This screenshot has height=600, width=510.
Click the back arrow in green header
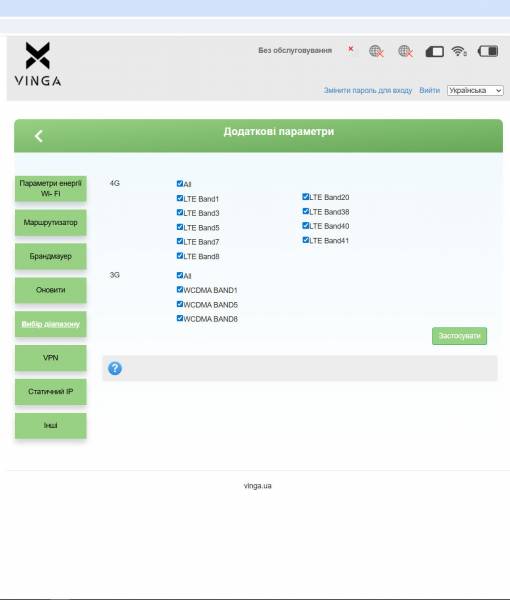tap(39, 136)
